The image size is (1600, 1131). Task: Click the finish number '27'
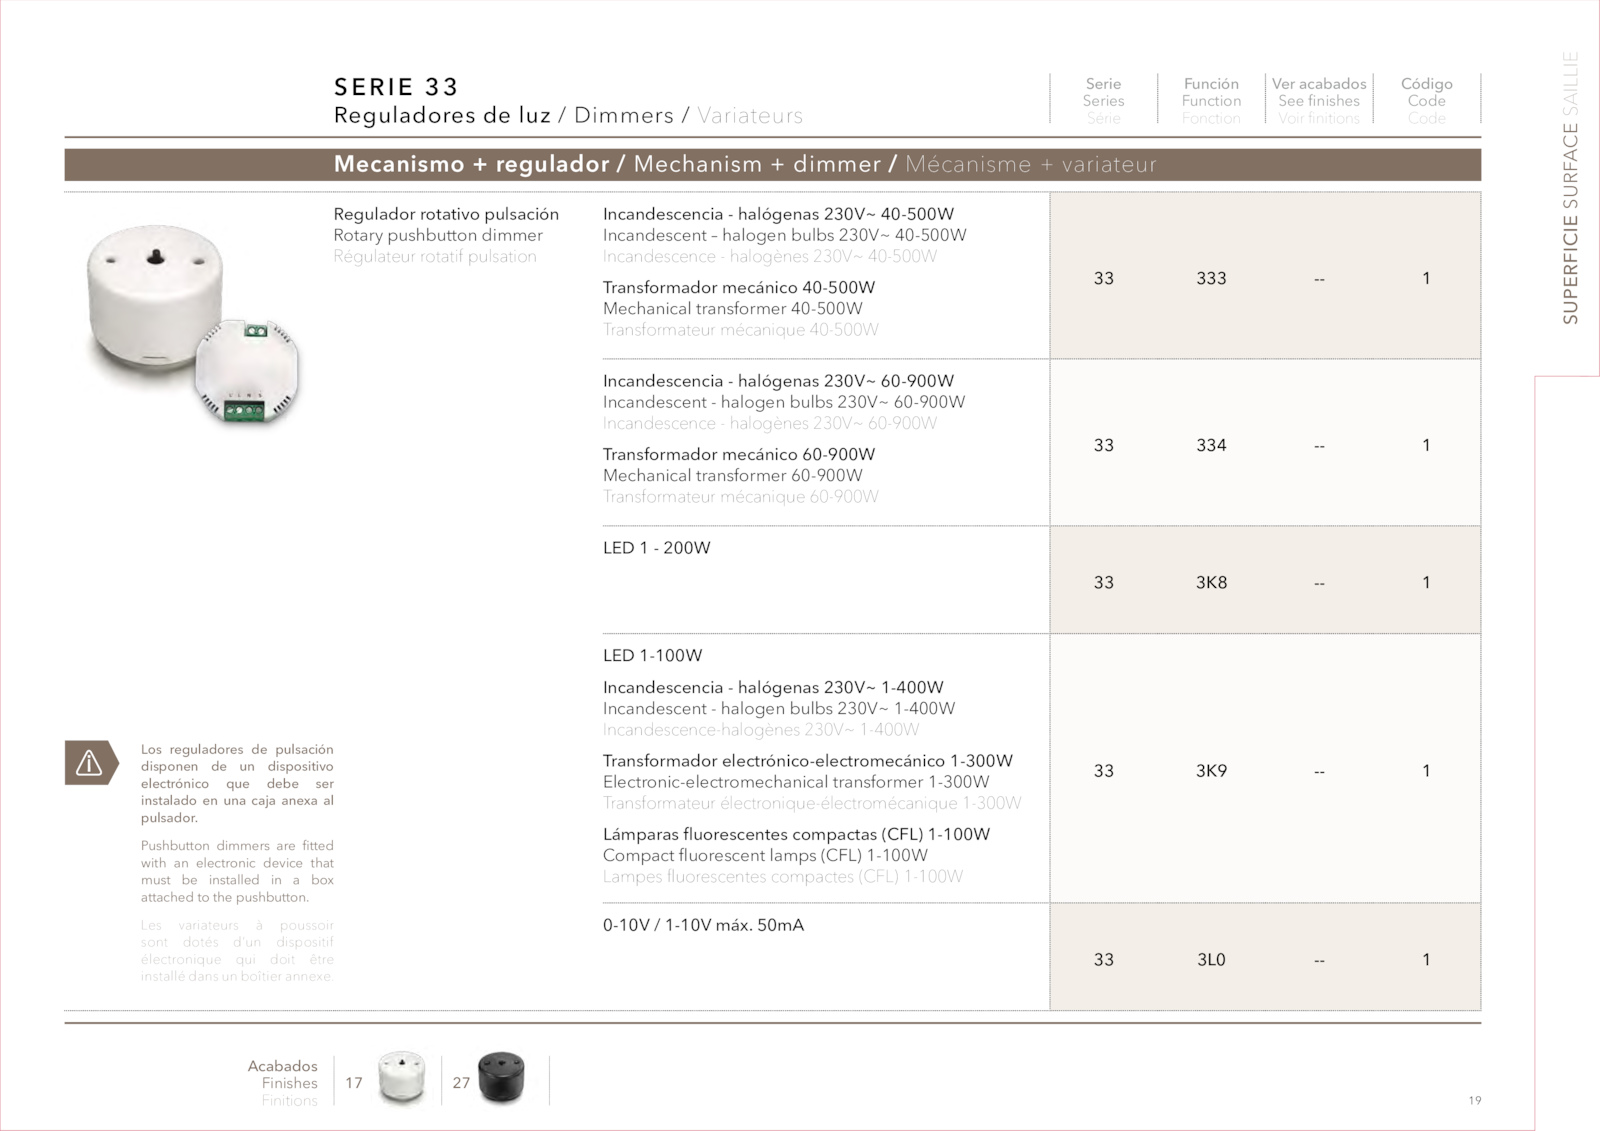461,1082
